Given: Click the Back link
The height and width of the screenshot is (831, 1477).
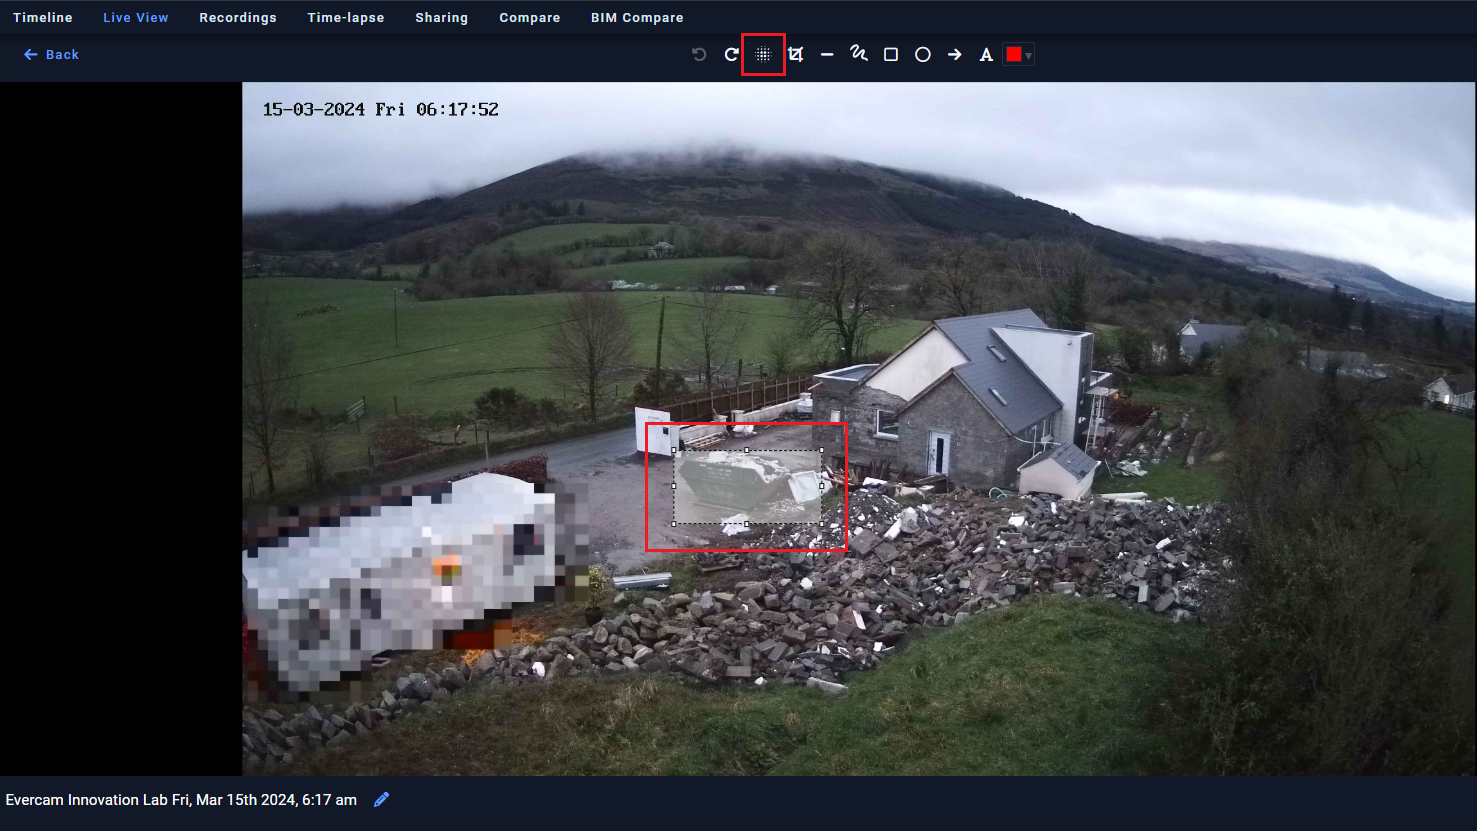Looking at the screenshot, I should 51,54.
